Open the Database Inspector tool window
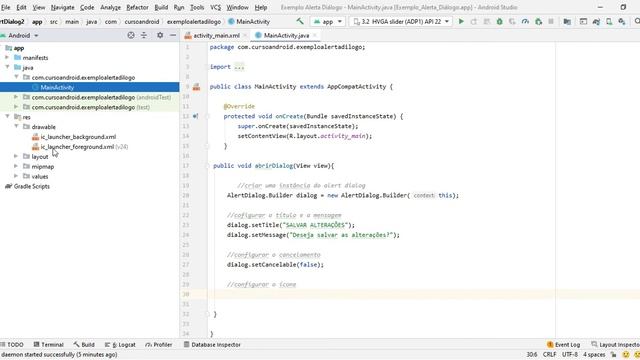The image size is (640, 360). [x=212, y=345]
